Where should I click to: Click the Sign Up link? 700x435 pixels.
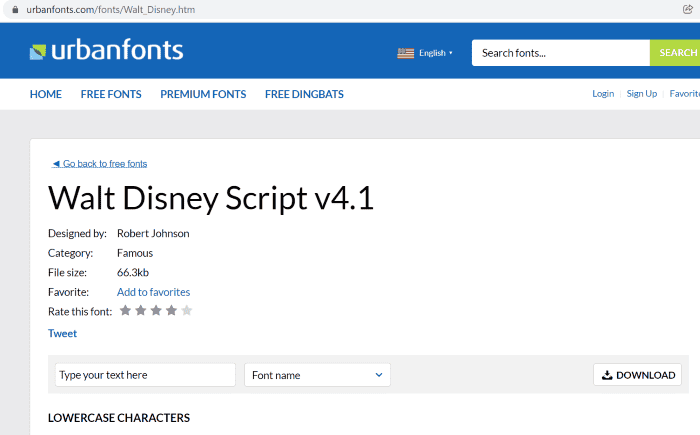coord(642,94)
